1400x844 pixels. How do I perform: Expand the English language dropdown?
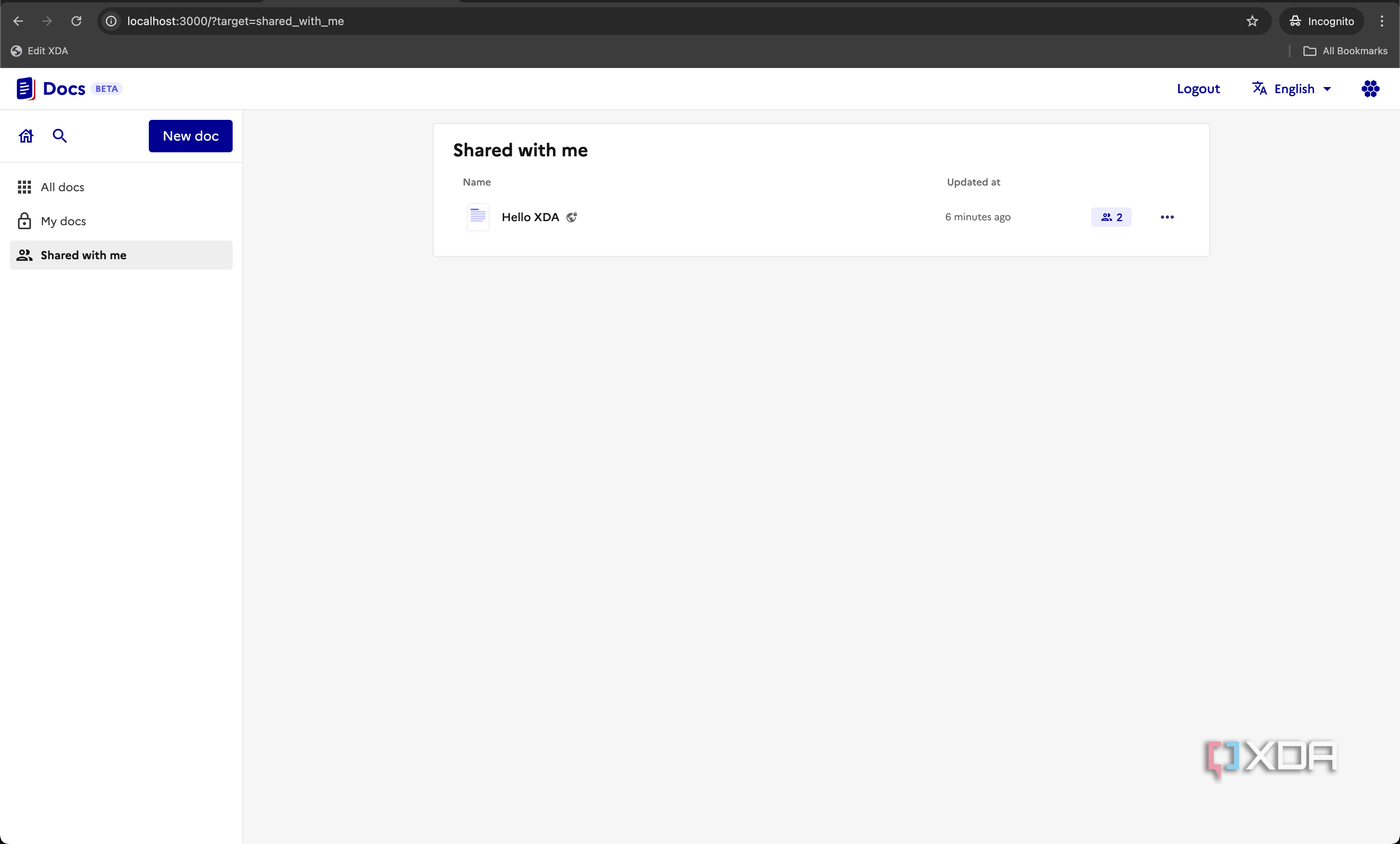1292,89
